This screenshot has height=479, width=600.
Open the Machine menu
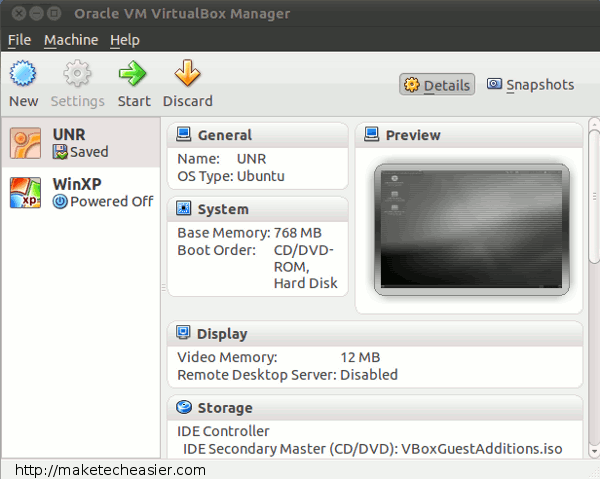point(71,40)
